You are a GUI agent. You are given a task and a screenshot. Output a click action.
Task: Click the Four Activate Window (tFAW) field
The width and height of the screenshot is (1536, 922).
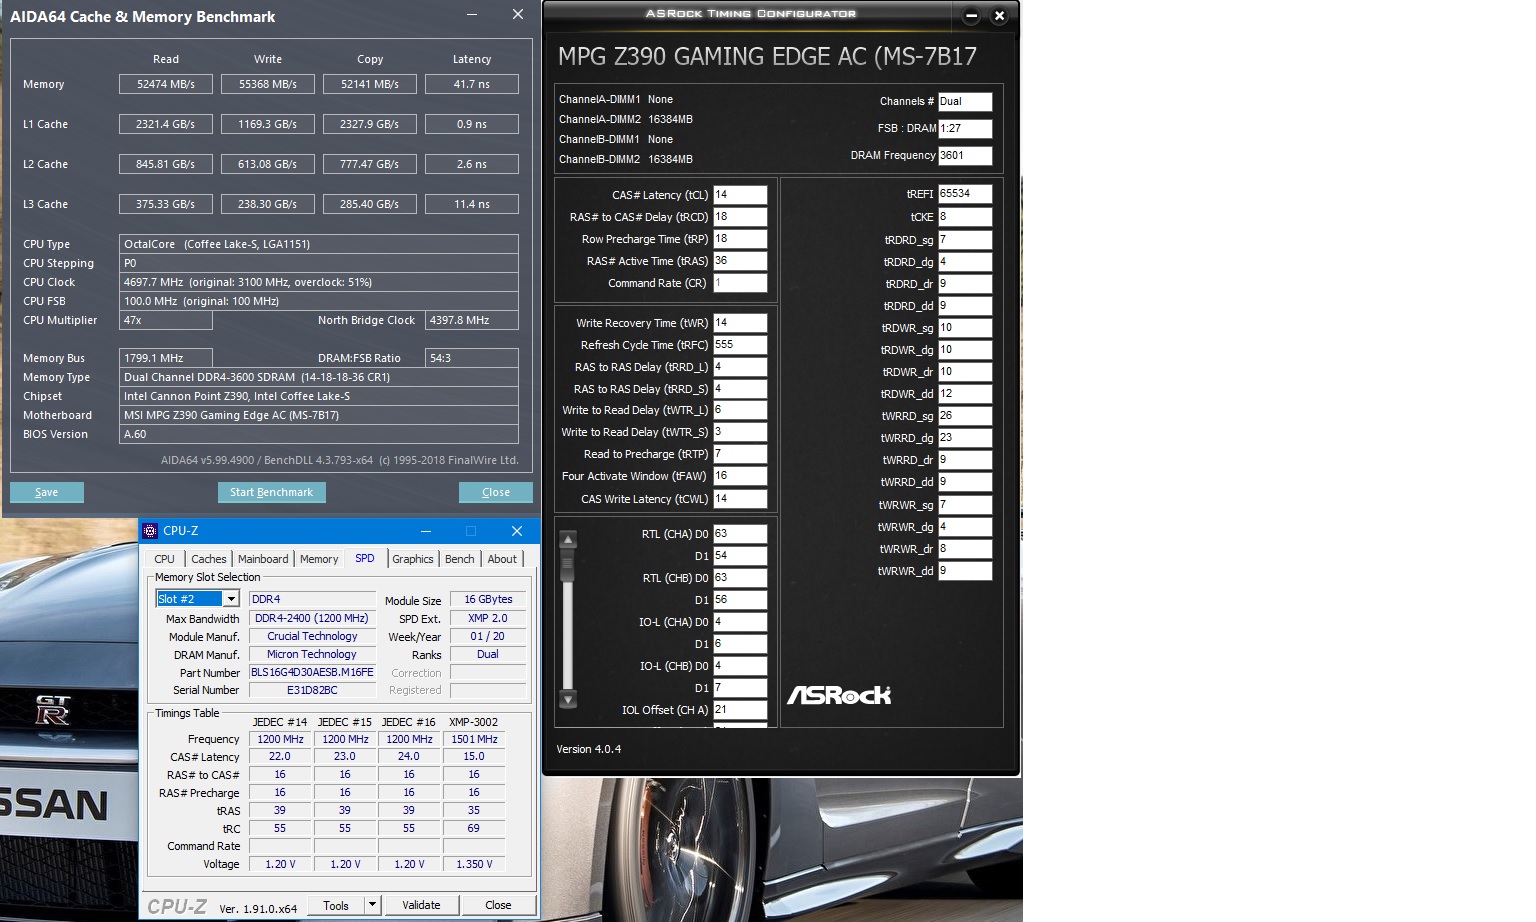point(740,476)
